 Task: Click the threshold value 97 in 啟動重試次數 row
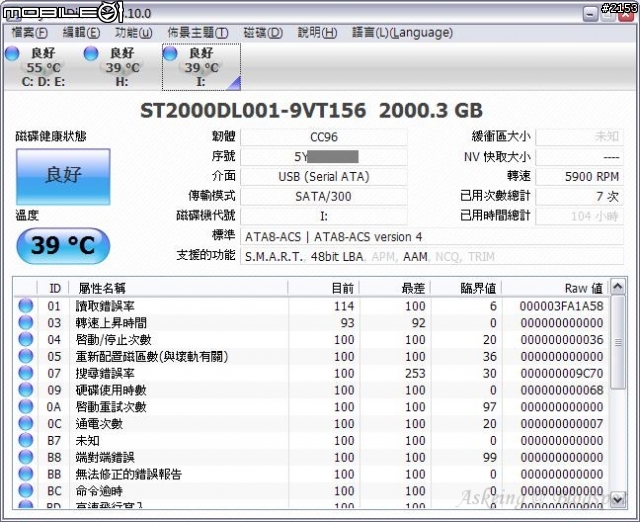click(490, 407)
